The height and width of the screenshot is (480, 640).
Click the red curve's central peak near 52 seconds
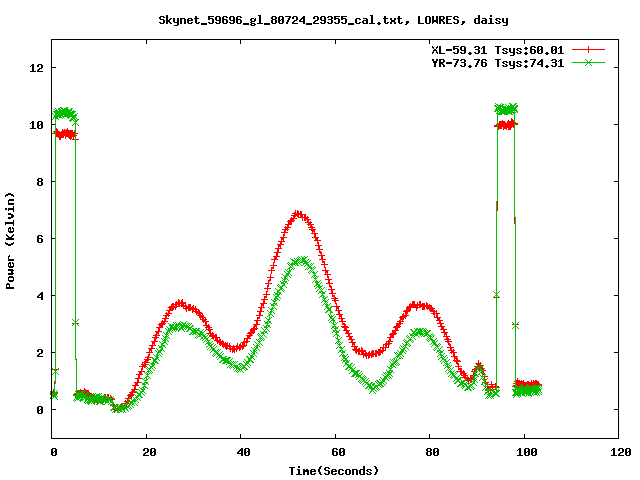click(298, 214)
